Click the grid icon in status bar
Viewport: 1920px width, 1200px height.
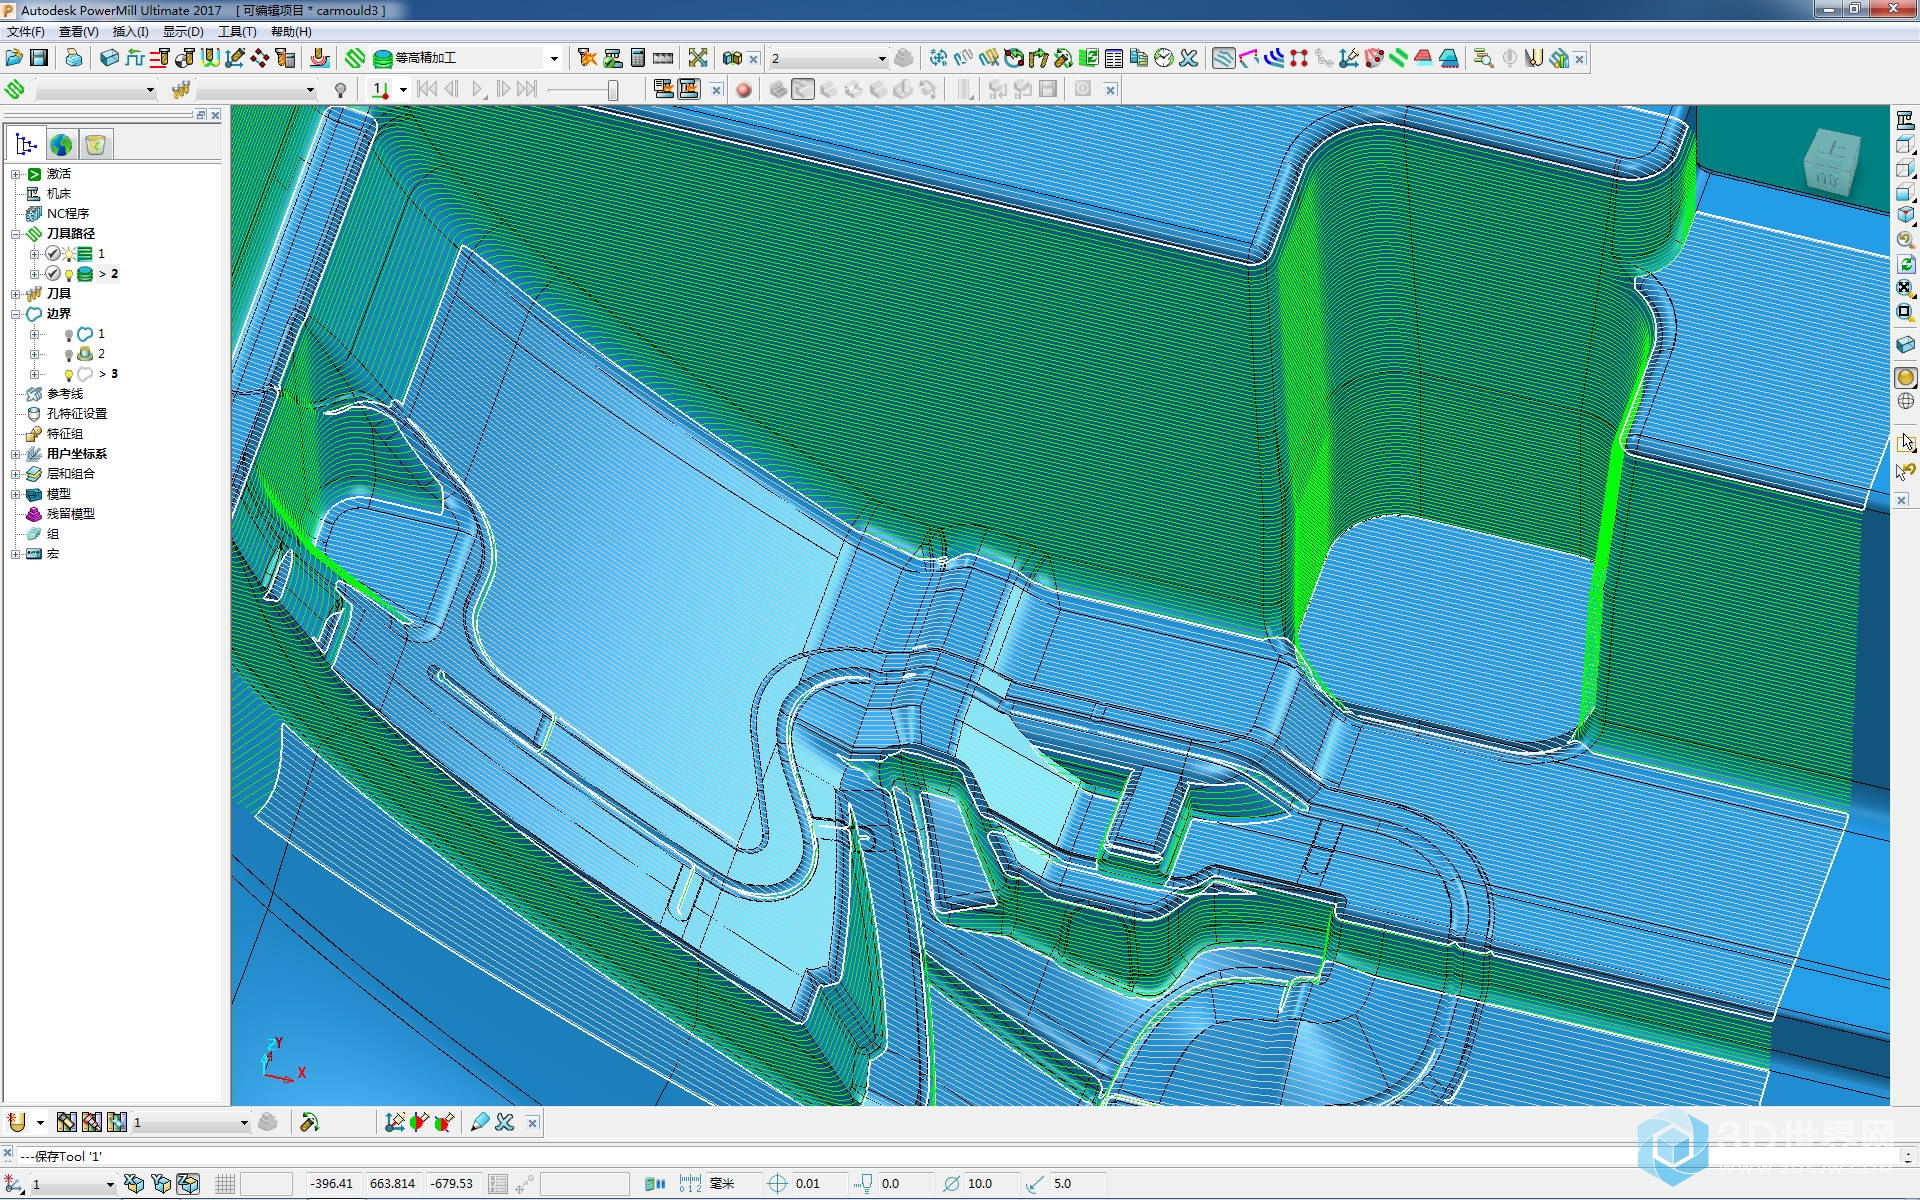tap(225, 1184)
